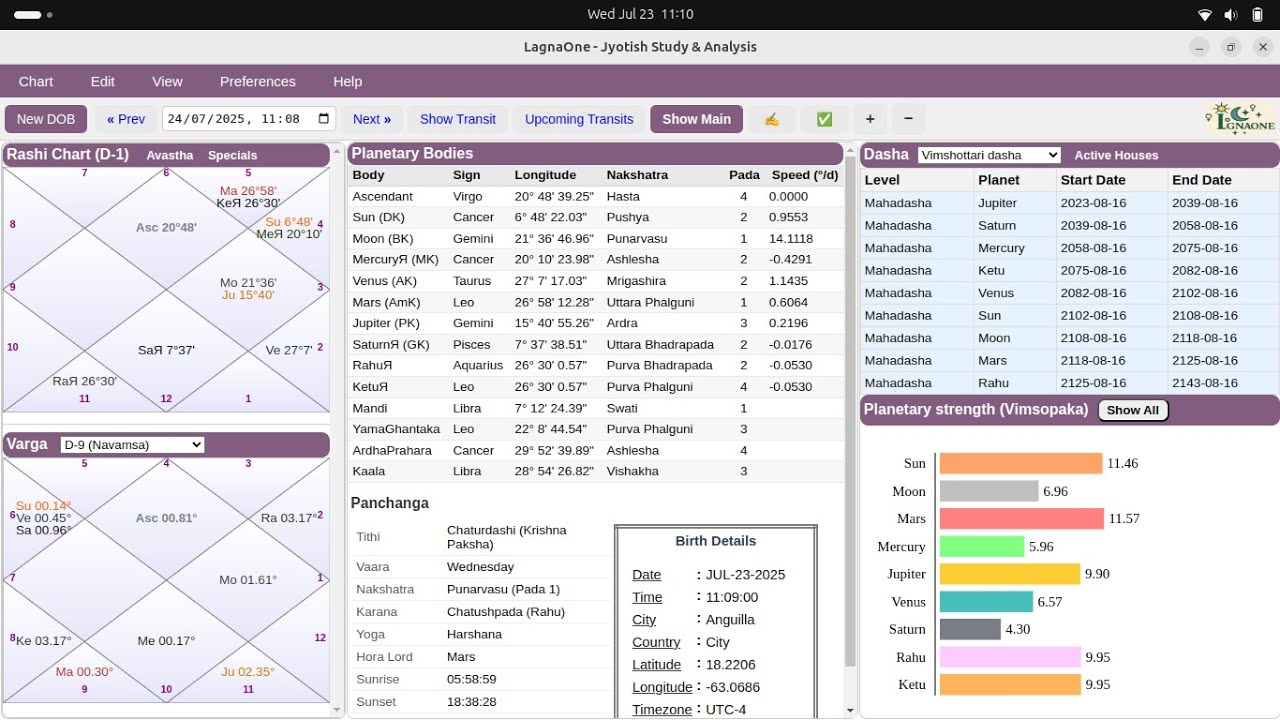Screen dimensions: 1280x720
Task: Click the Upcoming Transits link
Action: coord(578,118)
